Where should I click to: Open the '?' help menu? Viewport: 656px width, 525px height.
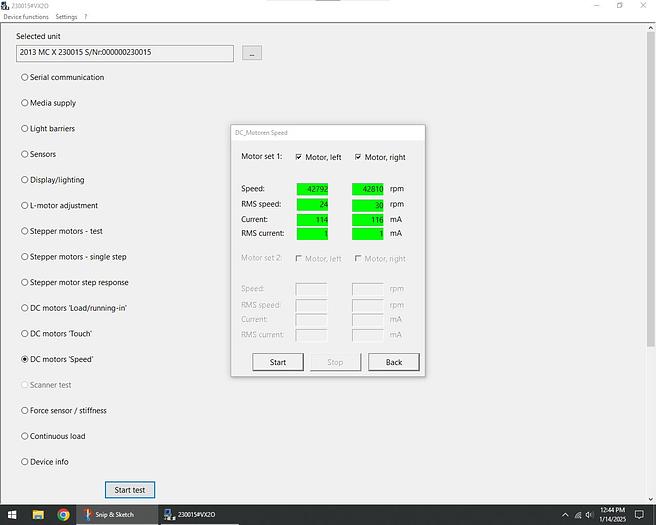coord(85,17)
